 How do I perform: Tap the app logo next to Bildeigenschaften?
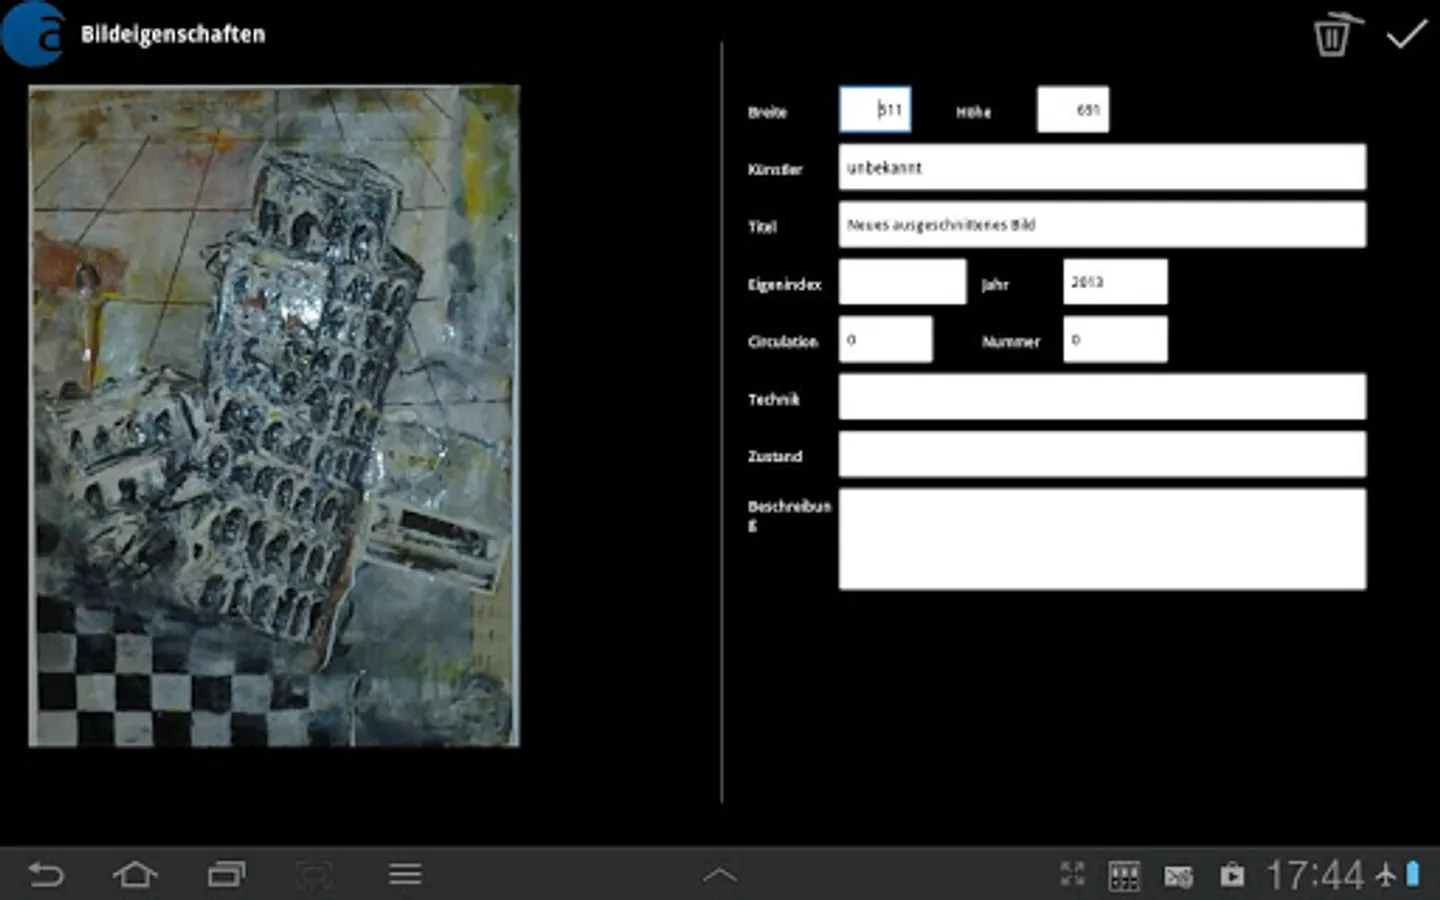click(x=33, y=33)
